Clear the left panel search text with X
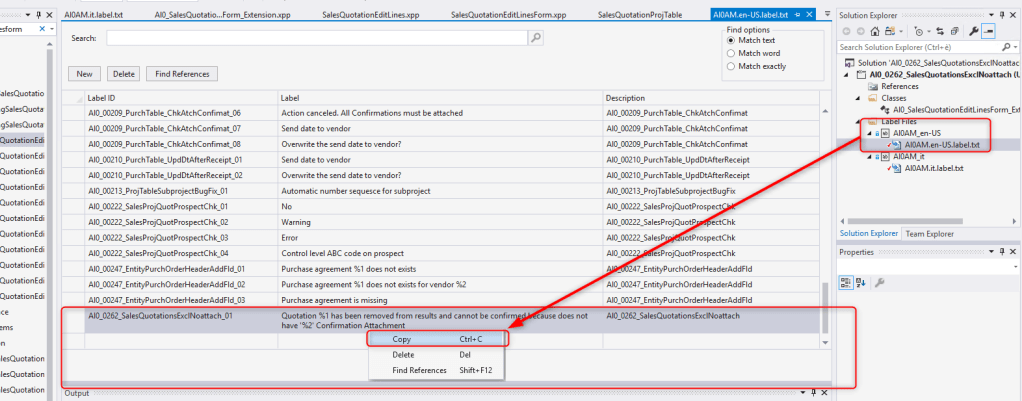Viewport: 1022px width, 401px height. 44,30
